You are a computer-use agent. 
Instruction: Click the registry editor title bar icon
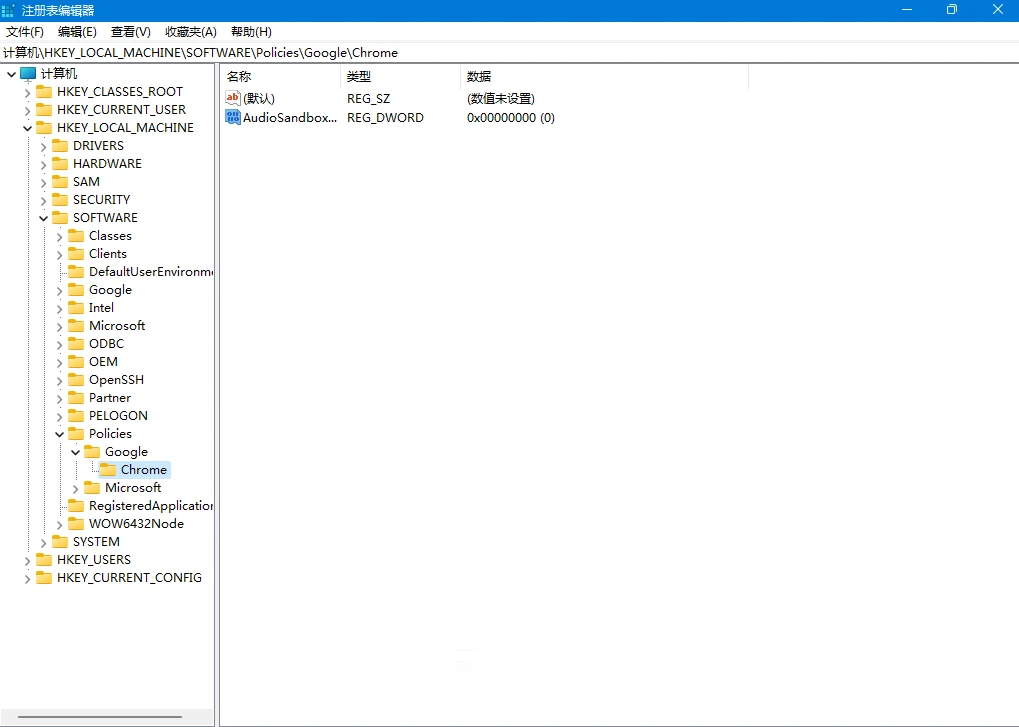pos(8,10)
